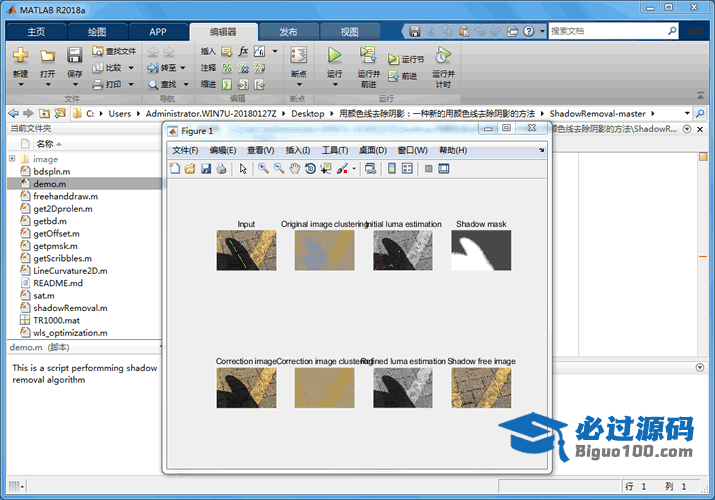Click the 打开 (Open) folder icon
This screenshot has width=715, height=500.
coord(47,56)
